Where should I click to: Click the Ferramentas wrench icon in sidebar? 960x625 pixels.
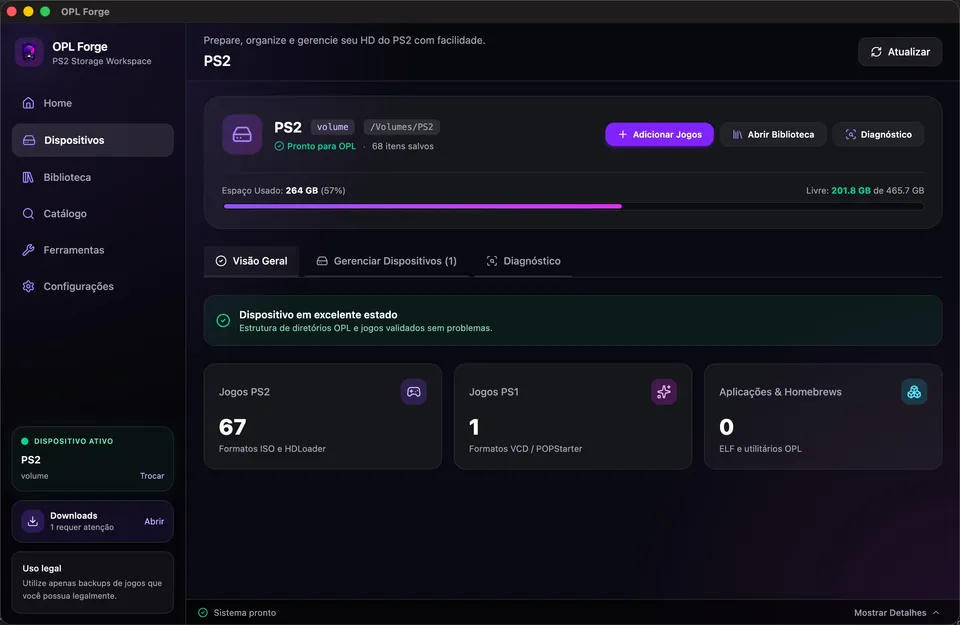pyautogui.click(x=28, y=250)
